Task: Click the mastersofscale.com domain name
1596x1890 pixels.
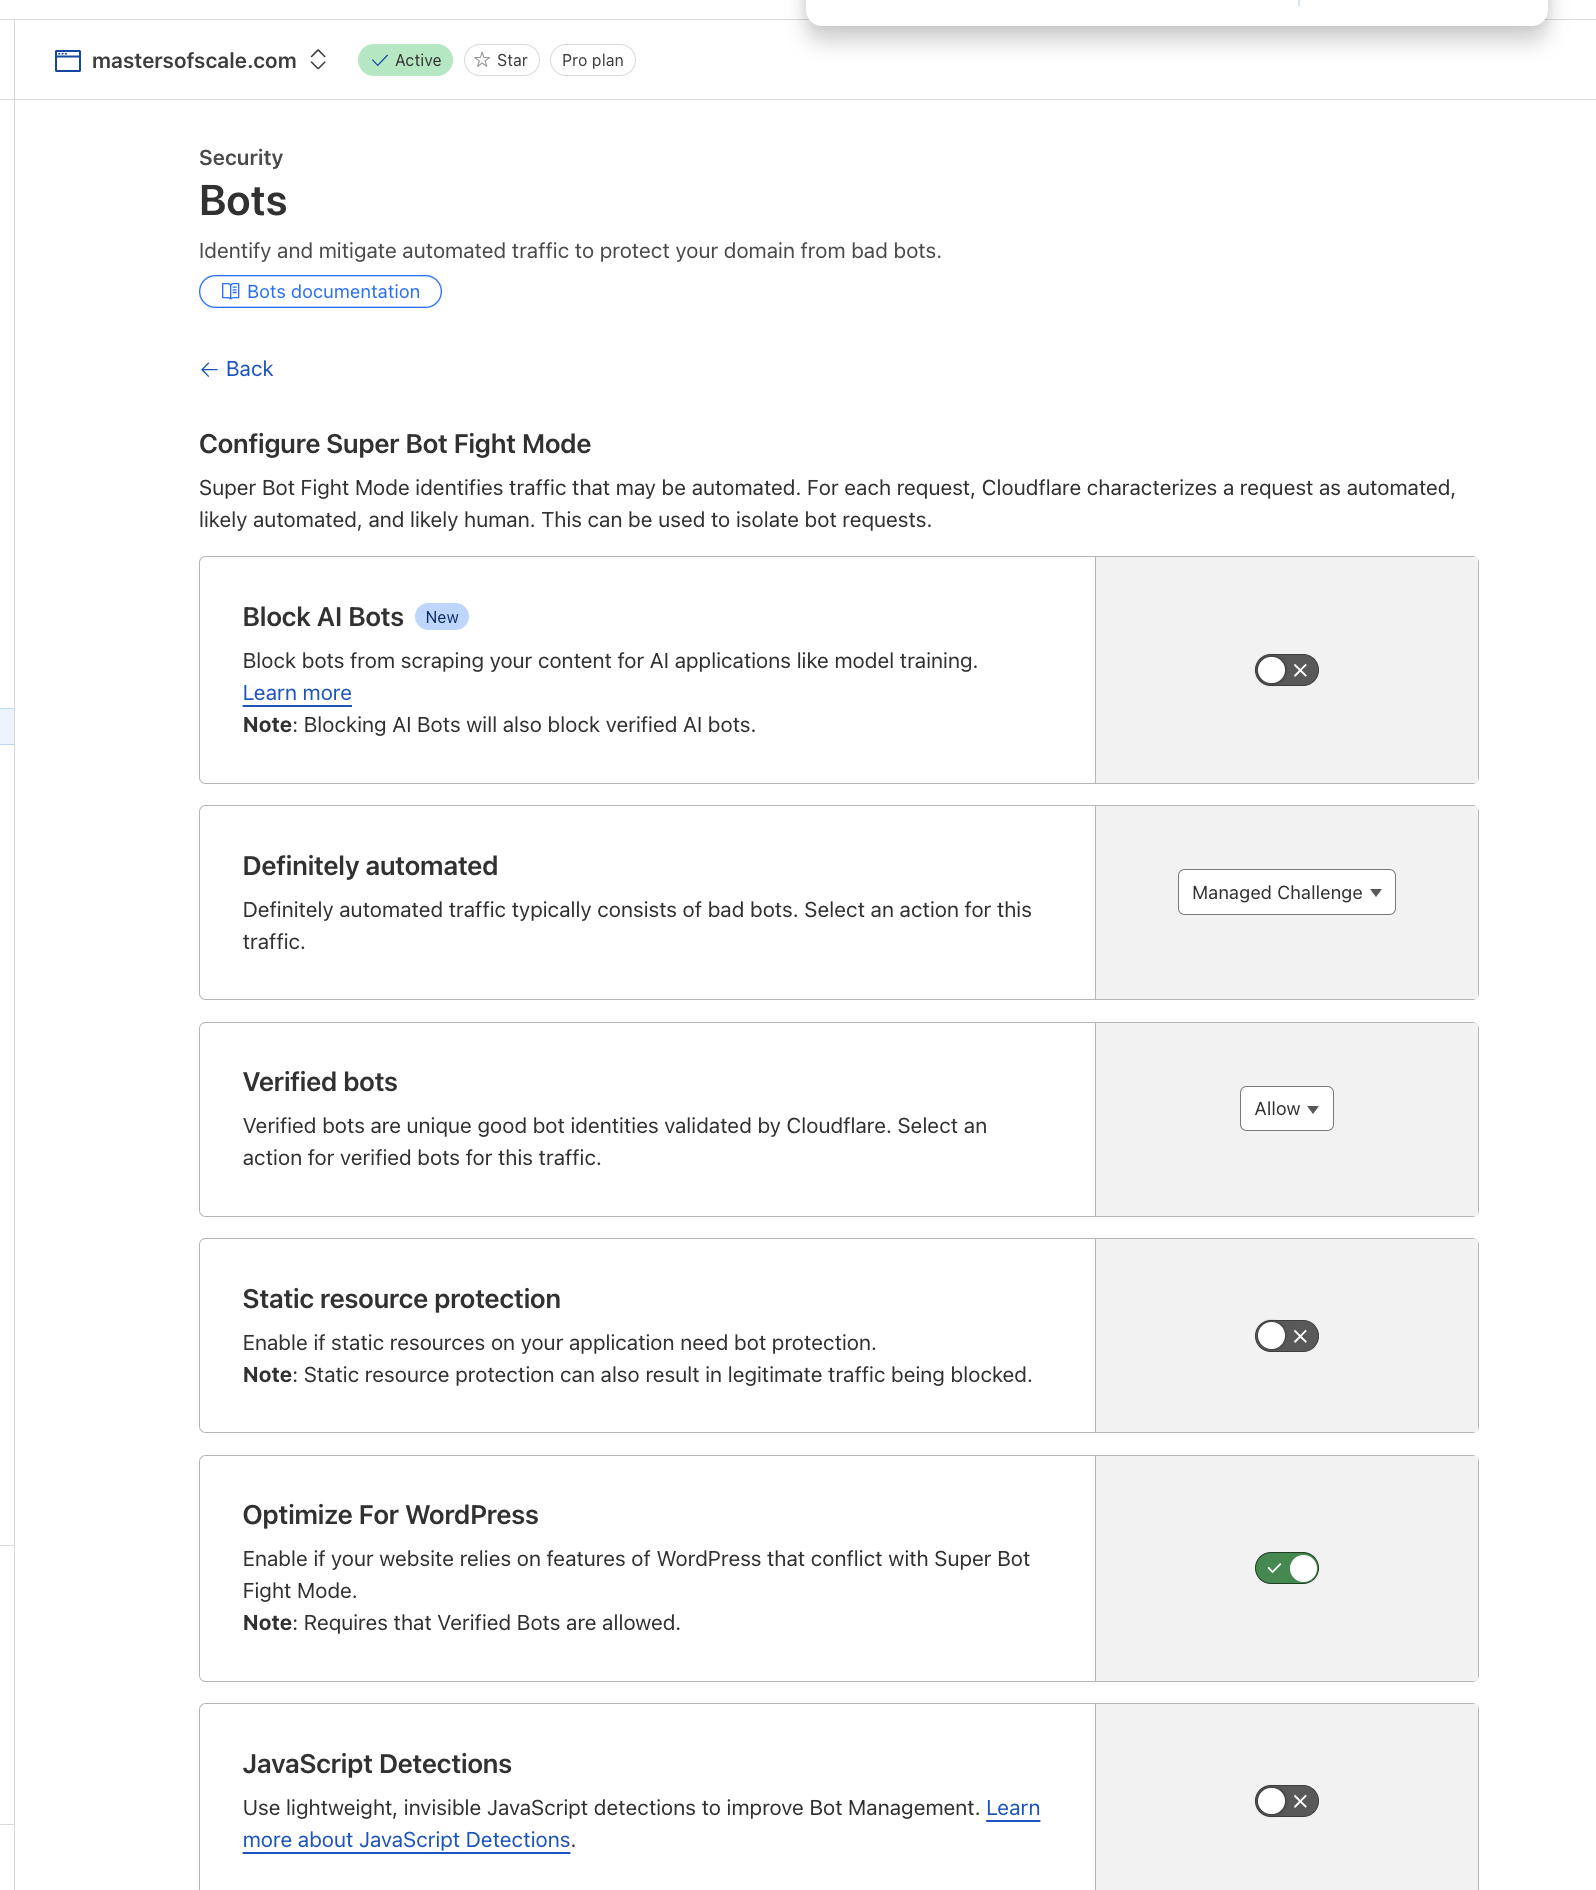Action: (x=194, y=60)
